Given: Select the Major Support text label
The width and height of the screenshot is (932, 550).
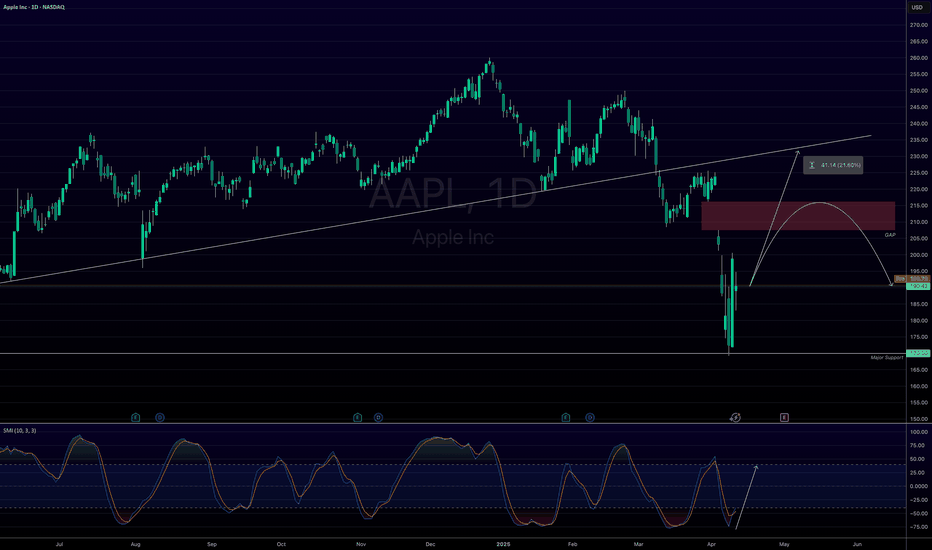Looking at the screenshot, I should 887,357.
